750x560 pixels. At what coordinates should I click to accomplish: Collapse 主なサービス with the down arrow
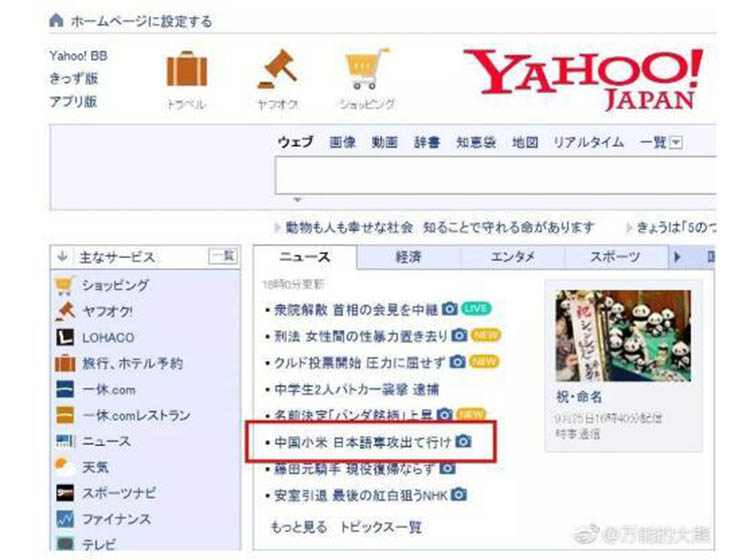coord(62,257)
